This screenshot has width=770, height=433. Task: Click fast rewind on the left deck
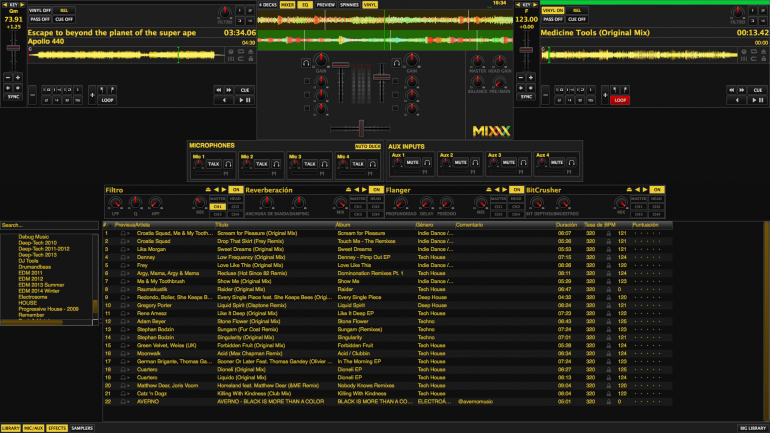[x=220, y=89]
